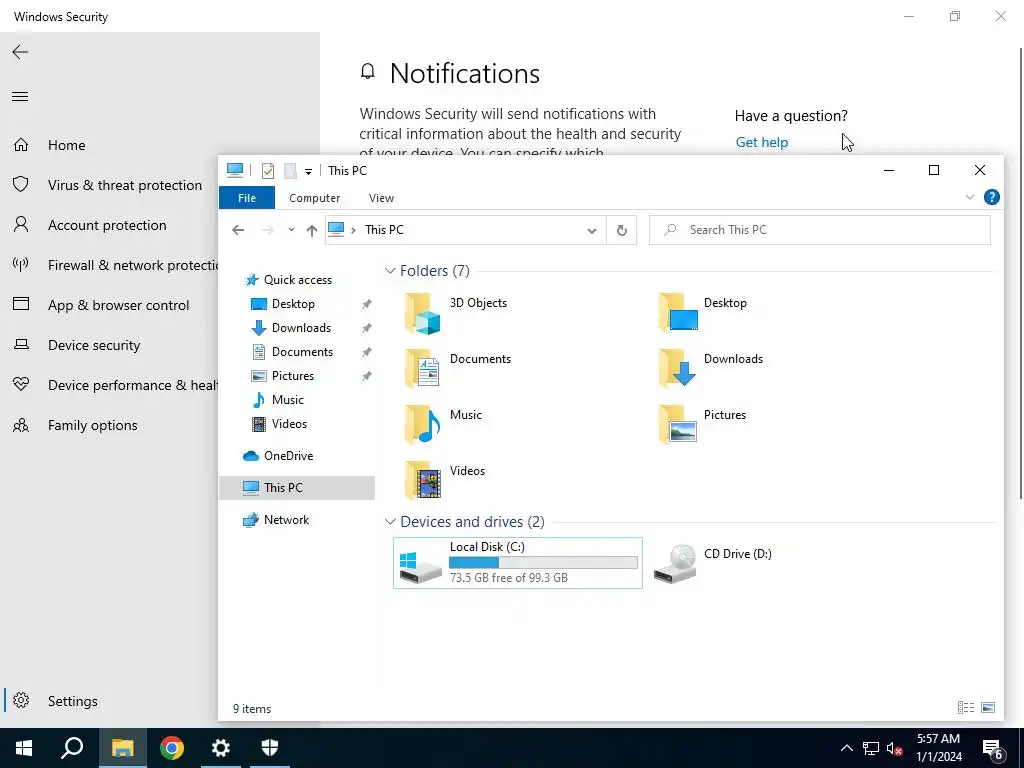Go up one folder level arrow
Viewport: 1024px width, 768px height.
pos(312,230)
